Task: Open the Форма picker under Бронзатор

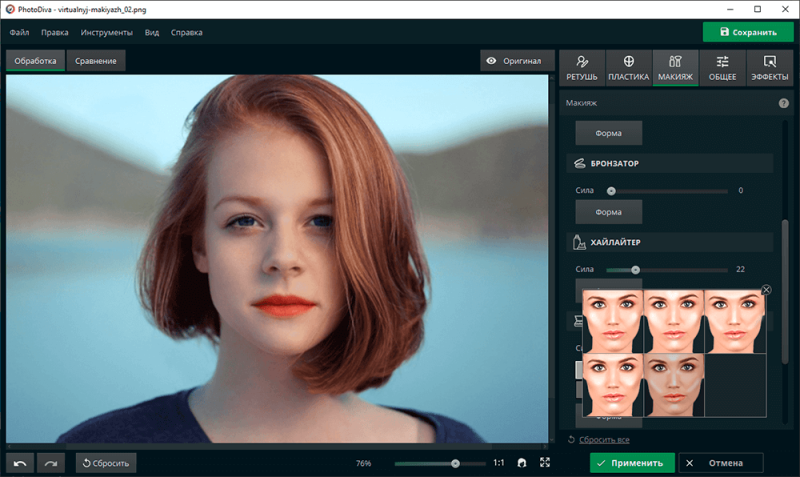Action: [x=608, y=212]
